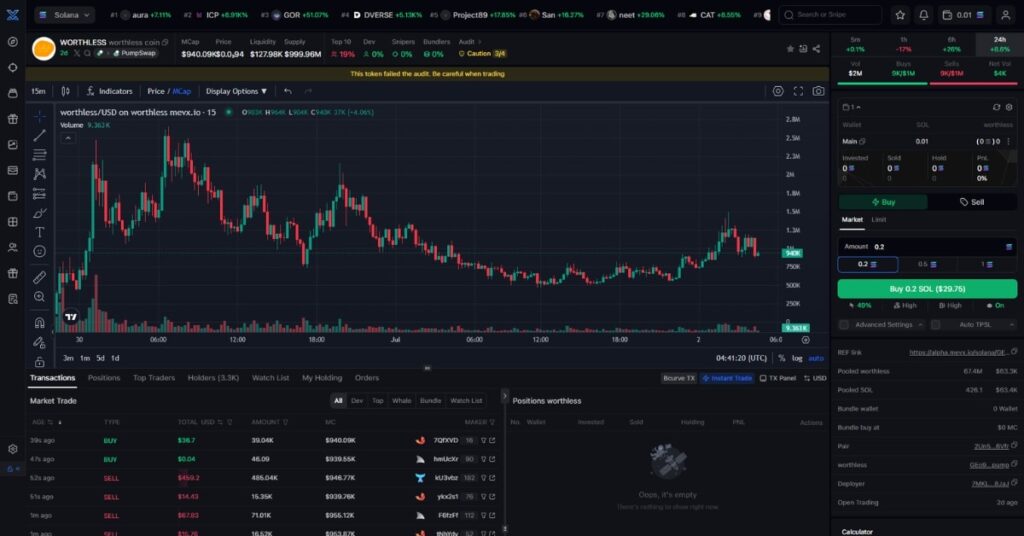Switch to the Positions tab

click(x=104, y=378)
